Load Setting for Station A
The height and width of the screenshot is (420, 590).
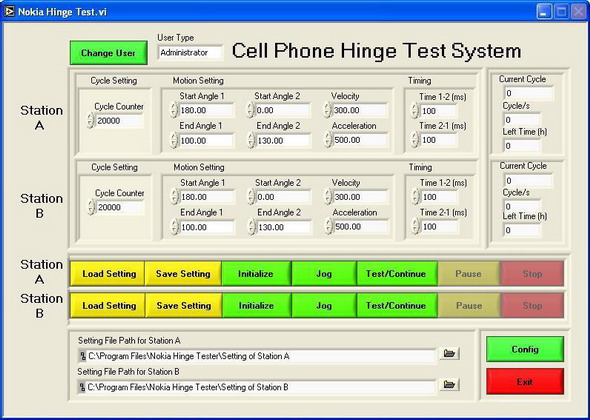(x=109, y=274)
